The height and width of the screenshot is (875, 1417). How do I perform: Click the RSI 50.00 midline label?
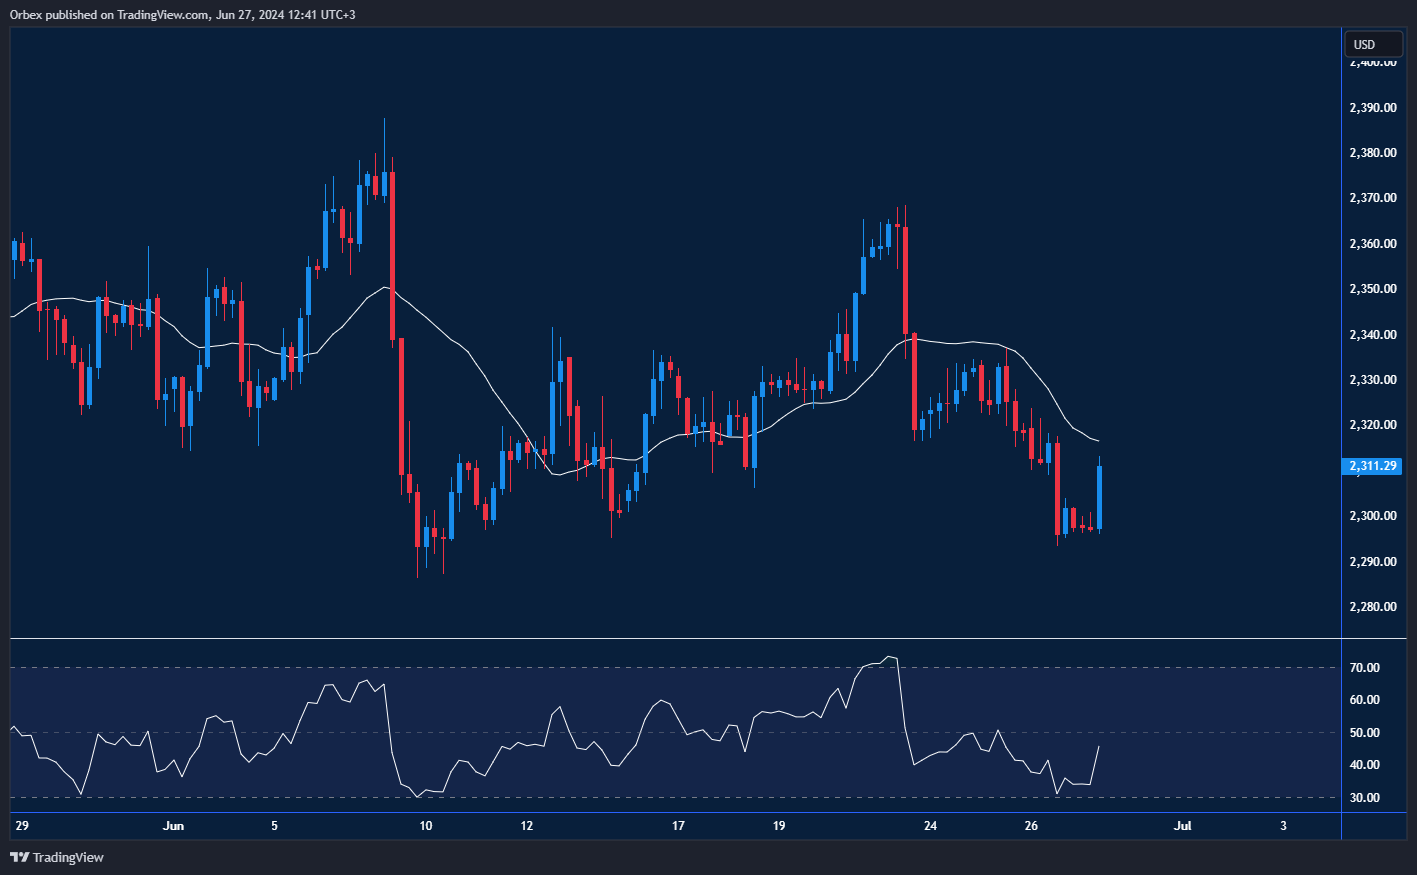(1364, 733)
